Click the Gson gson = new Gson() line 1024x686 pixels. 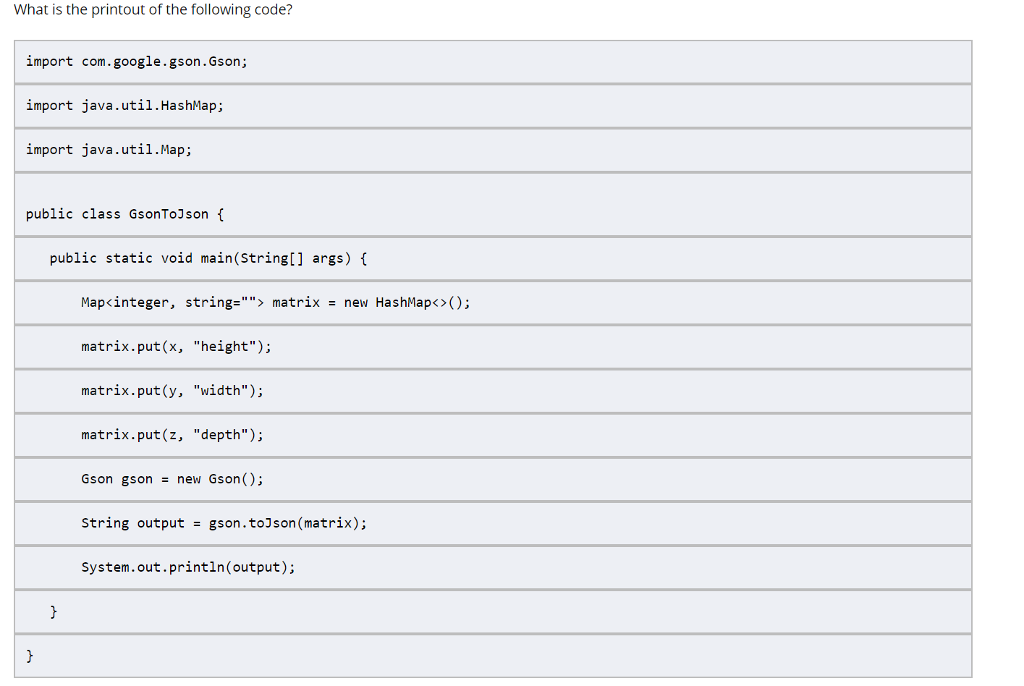pyautogui.click(x=172, y=479)
